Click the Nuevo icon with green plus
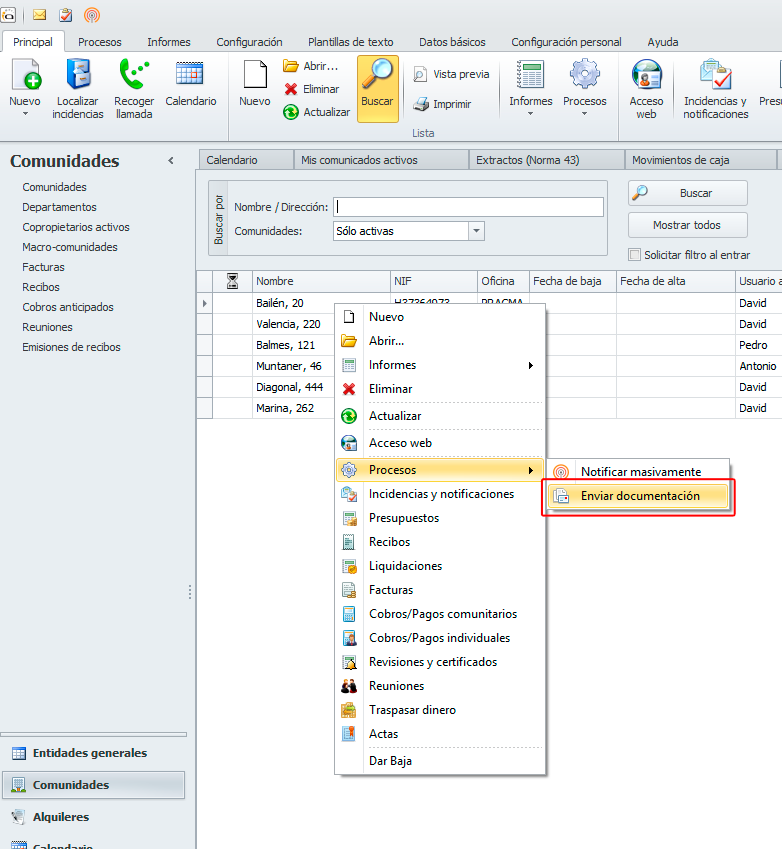 (x=25, y=75)
